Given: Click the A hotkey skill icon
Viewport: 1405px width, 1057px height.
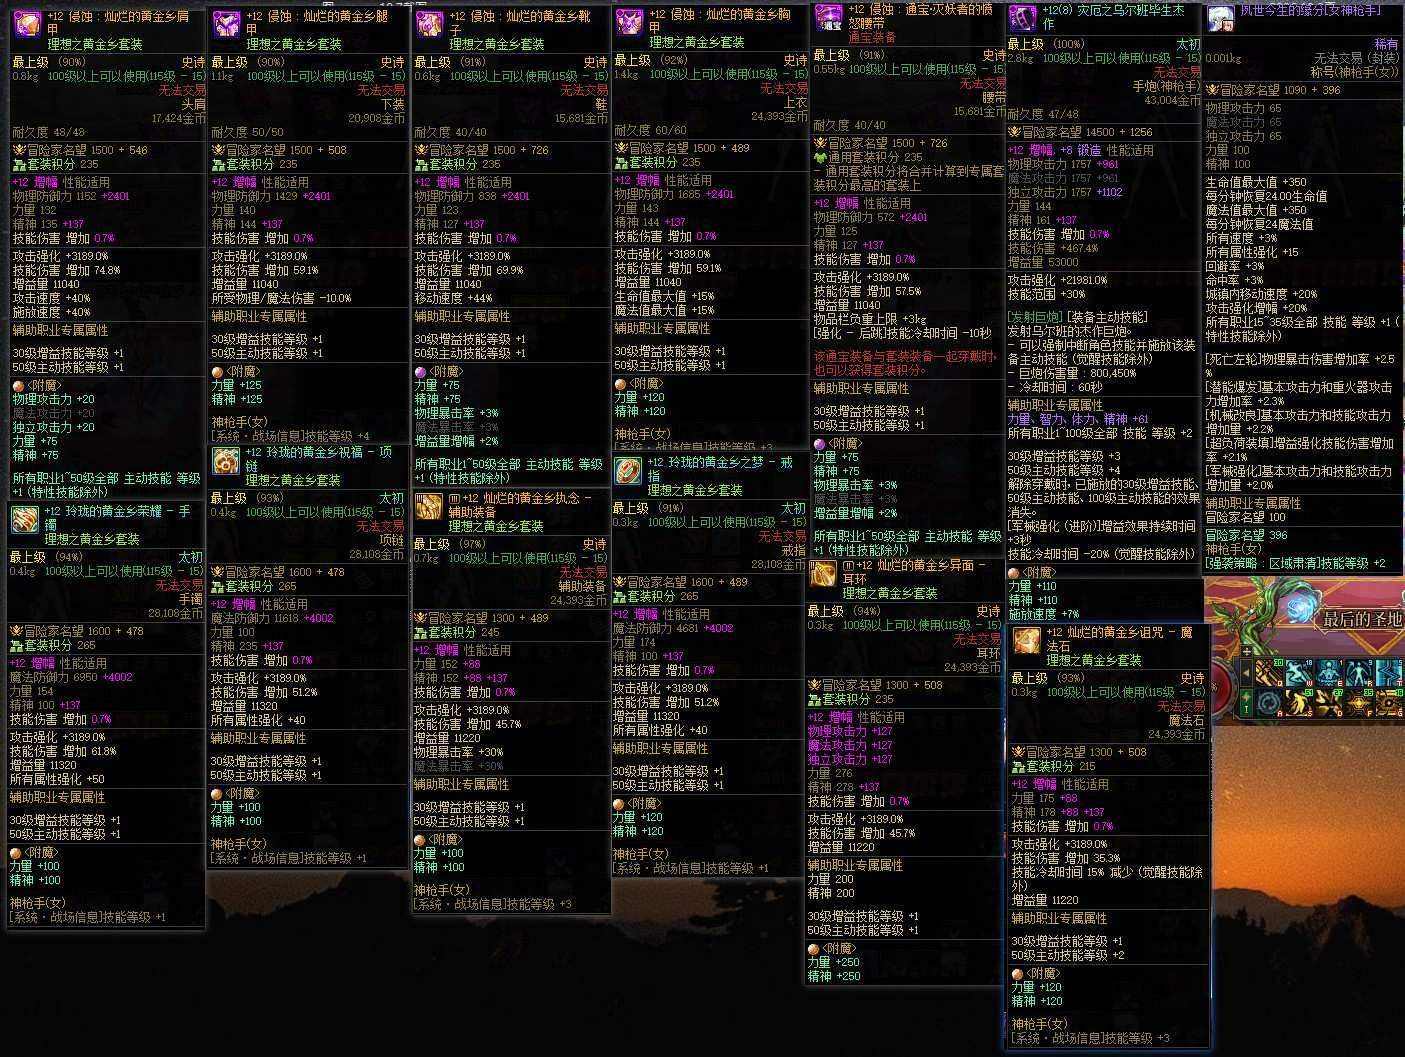Looking at the screenshot, I should tap(1271, 703).
